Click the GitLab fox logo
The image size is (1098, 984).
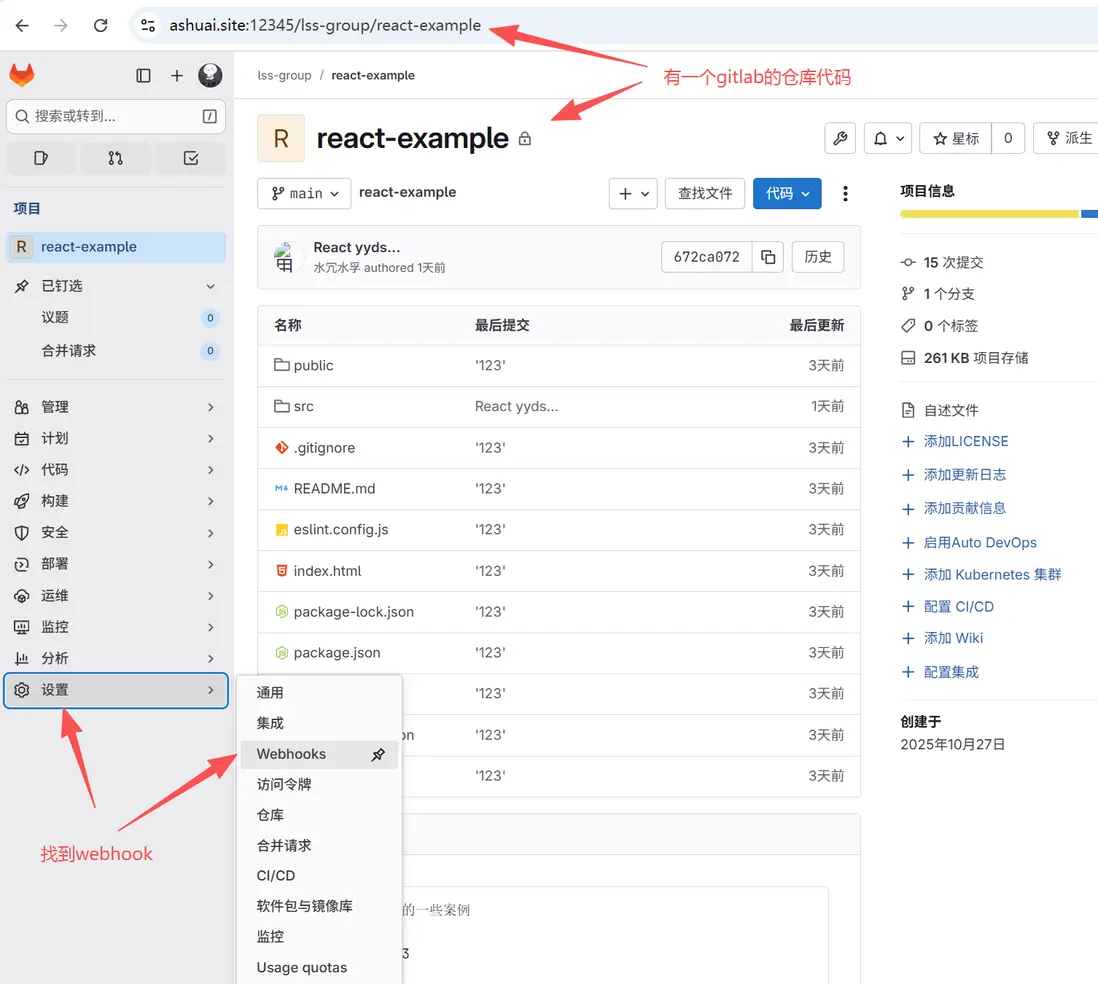point(22,75)
